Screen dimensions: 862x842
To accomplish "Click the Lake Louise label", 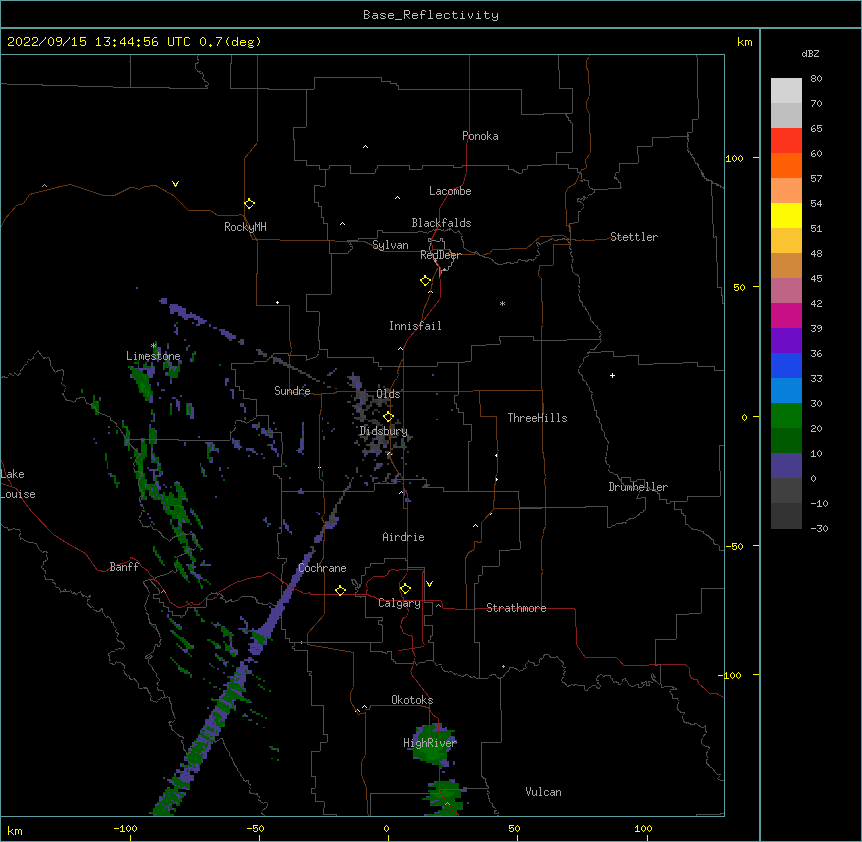I will 18,484.
